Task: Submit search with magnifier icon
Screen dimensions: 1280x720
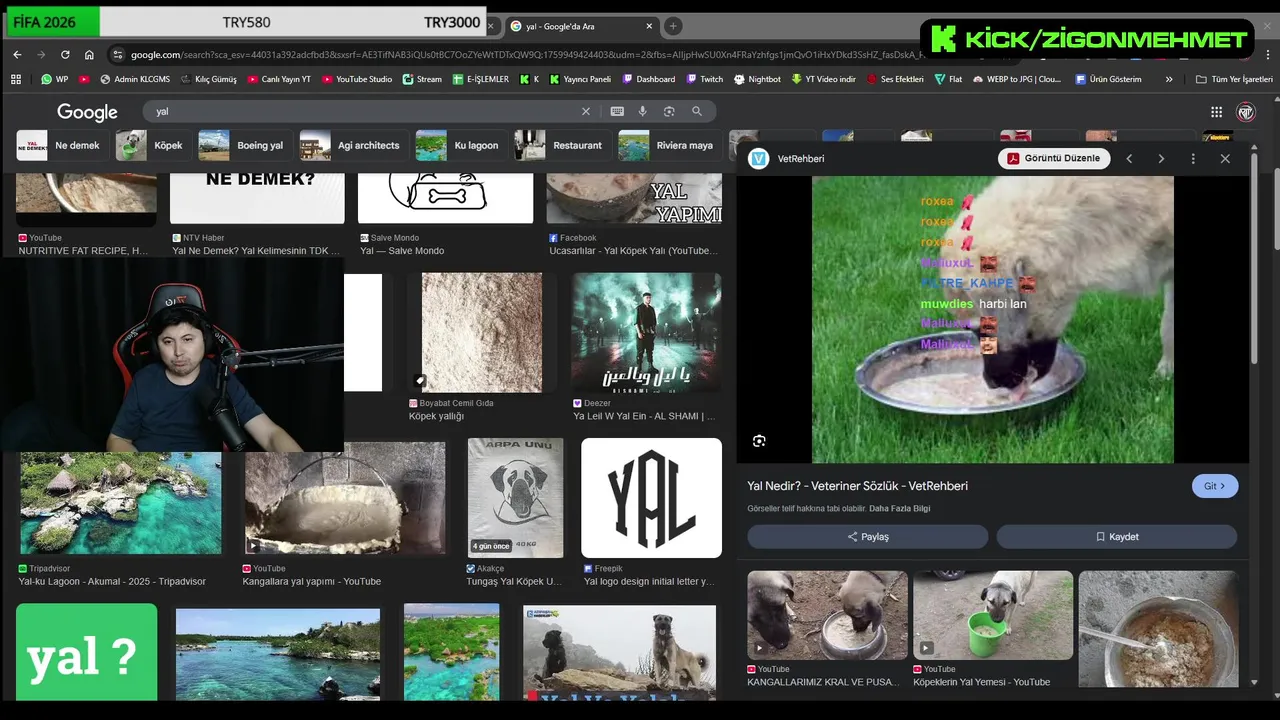Action: click(x=697, y=112)
